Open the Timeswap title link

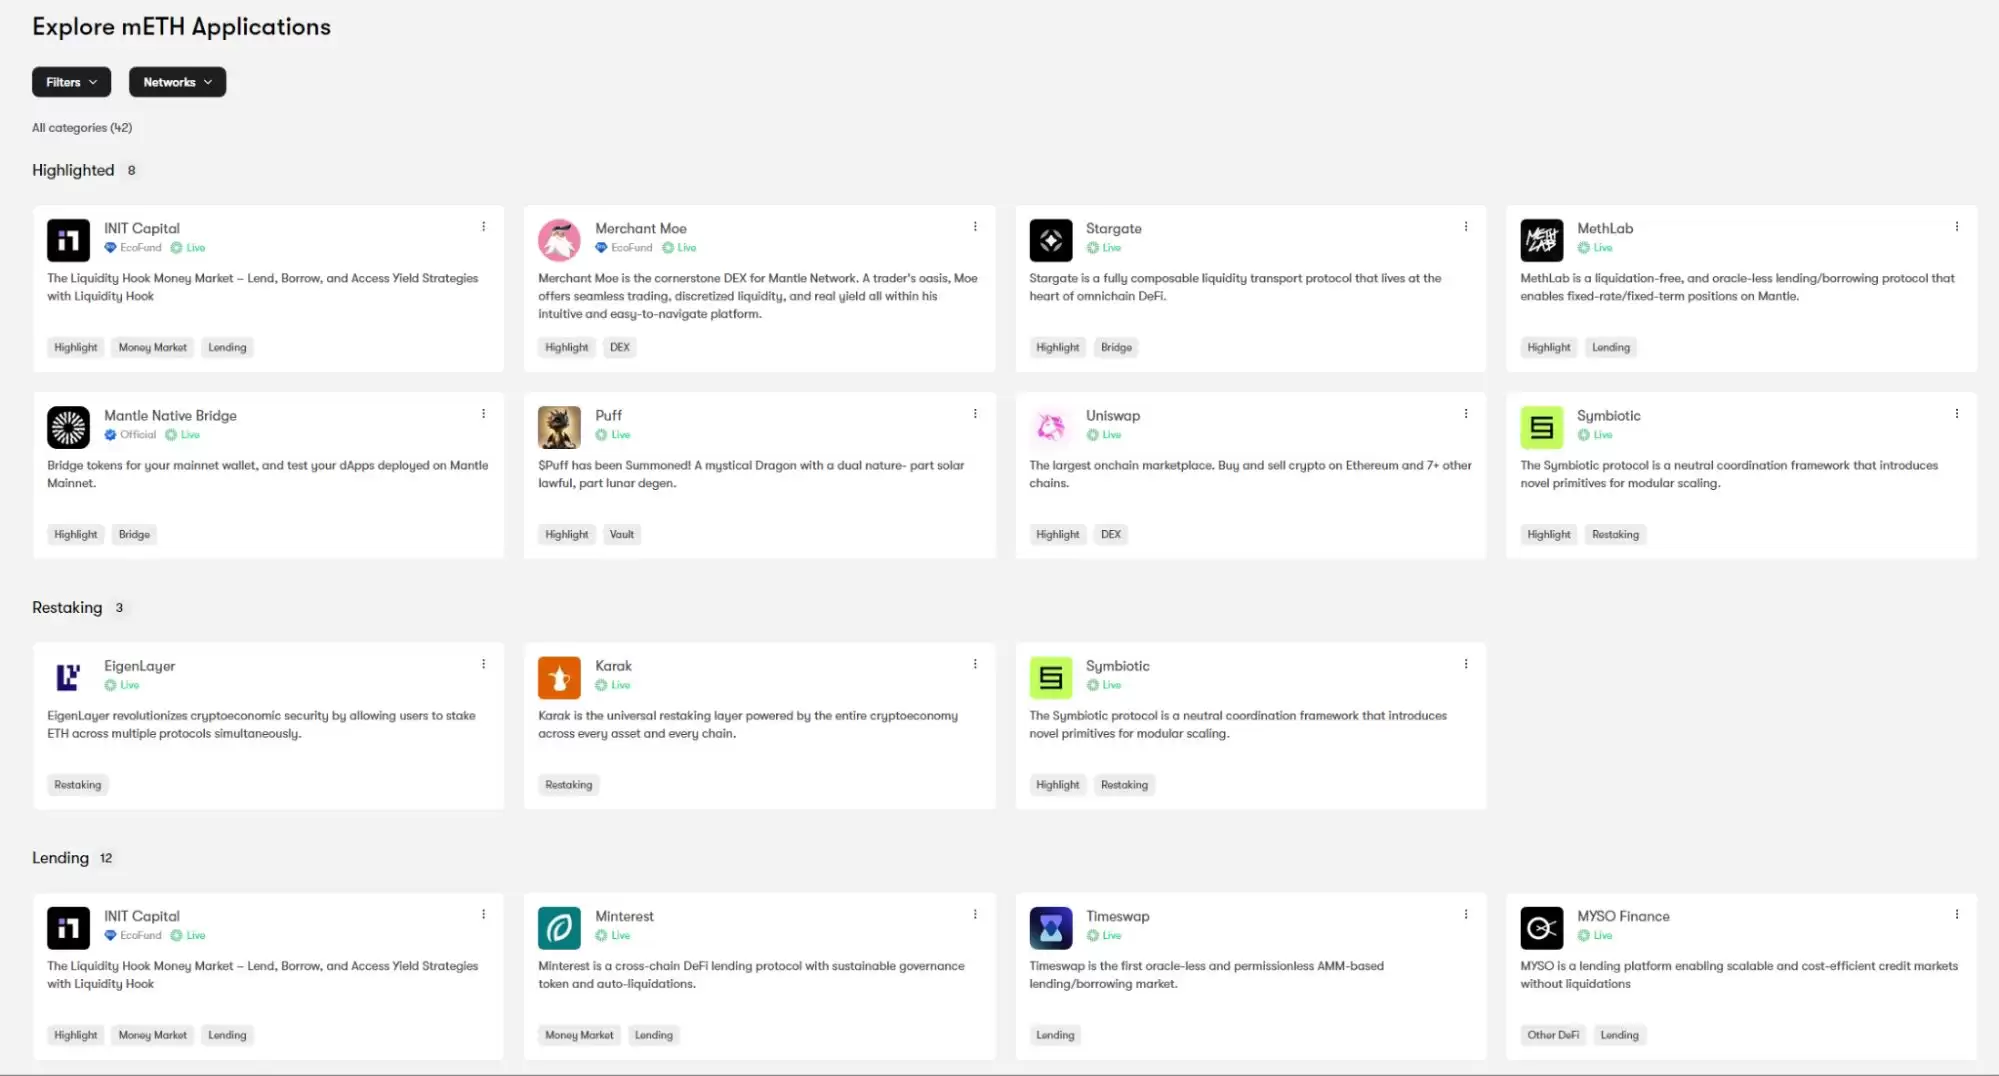[x=1118, y=917]
